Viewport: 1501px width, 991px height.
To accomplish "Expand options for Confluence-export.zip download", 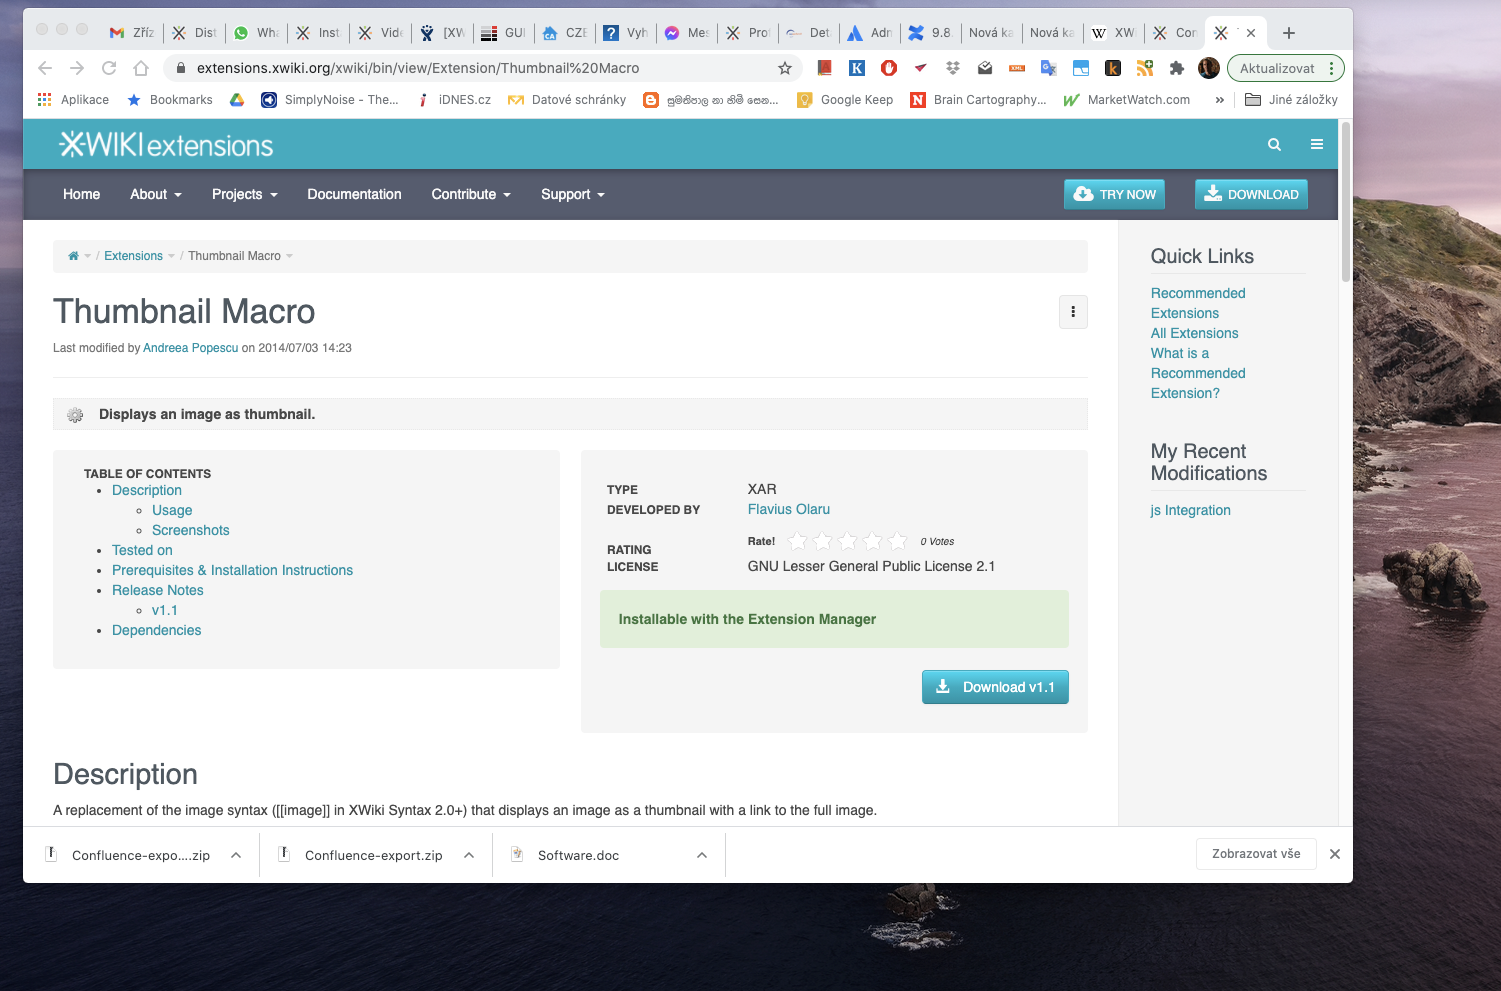I will tap(469, 855).
